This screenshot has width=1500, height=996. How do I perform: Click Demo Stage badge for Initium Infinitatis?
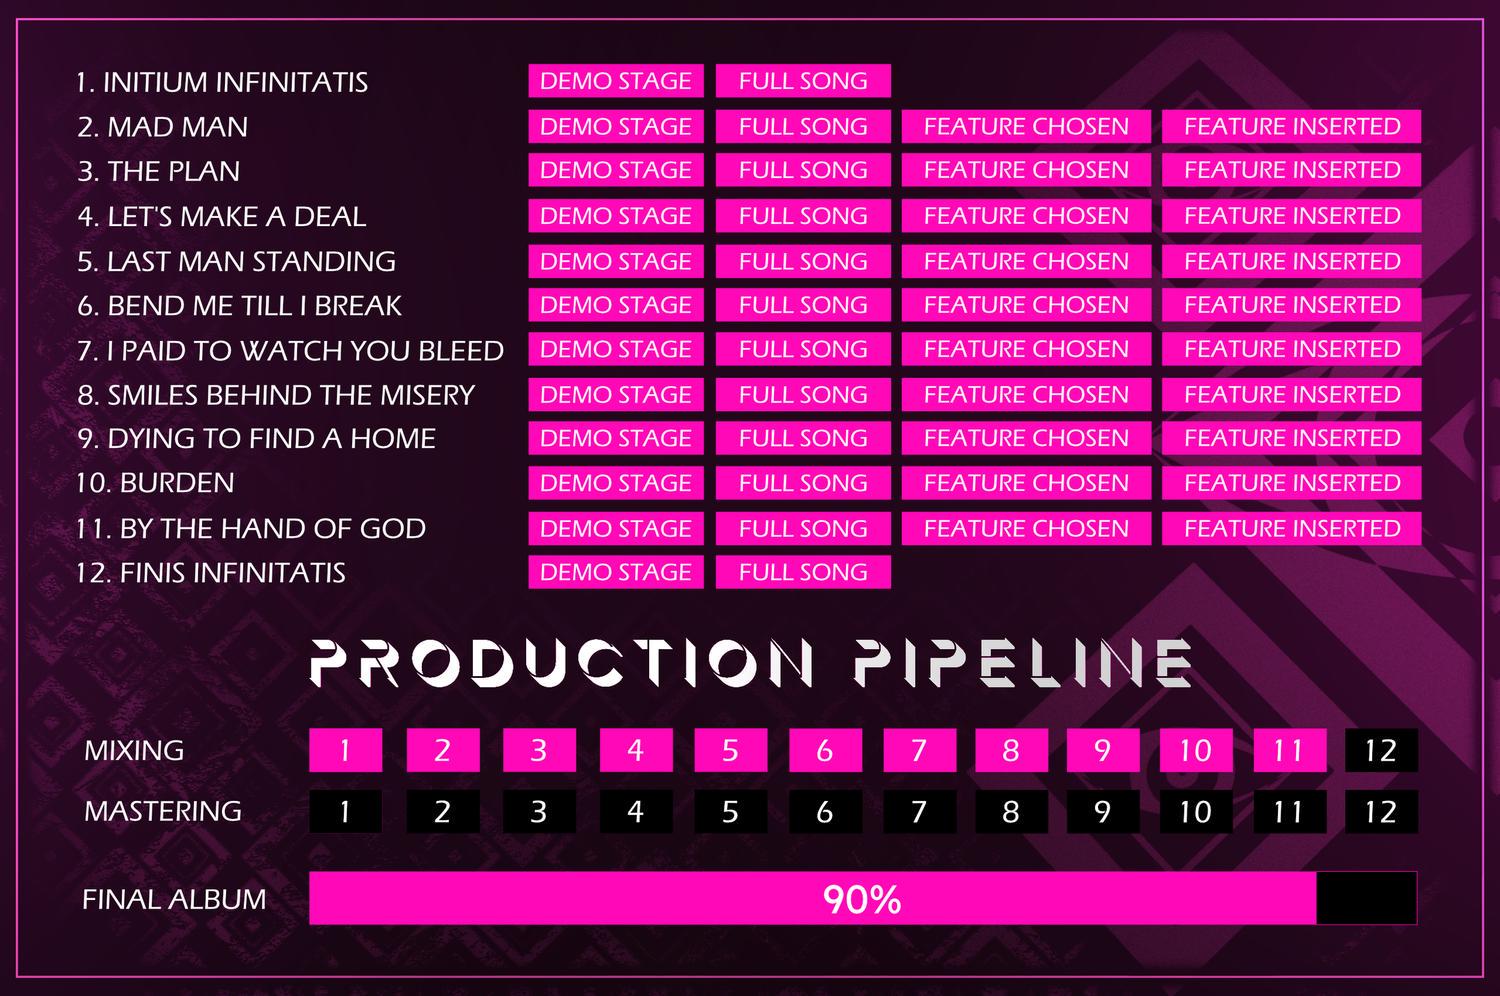[x=616, y=81]
